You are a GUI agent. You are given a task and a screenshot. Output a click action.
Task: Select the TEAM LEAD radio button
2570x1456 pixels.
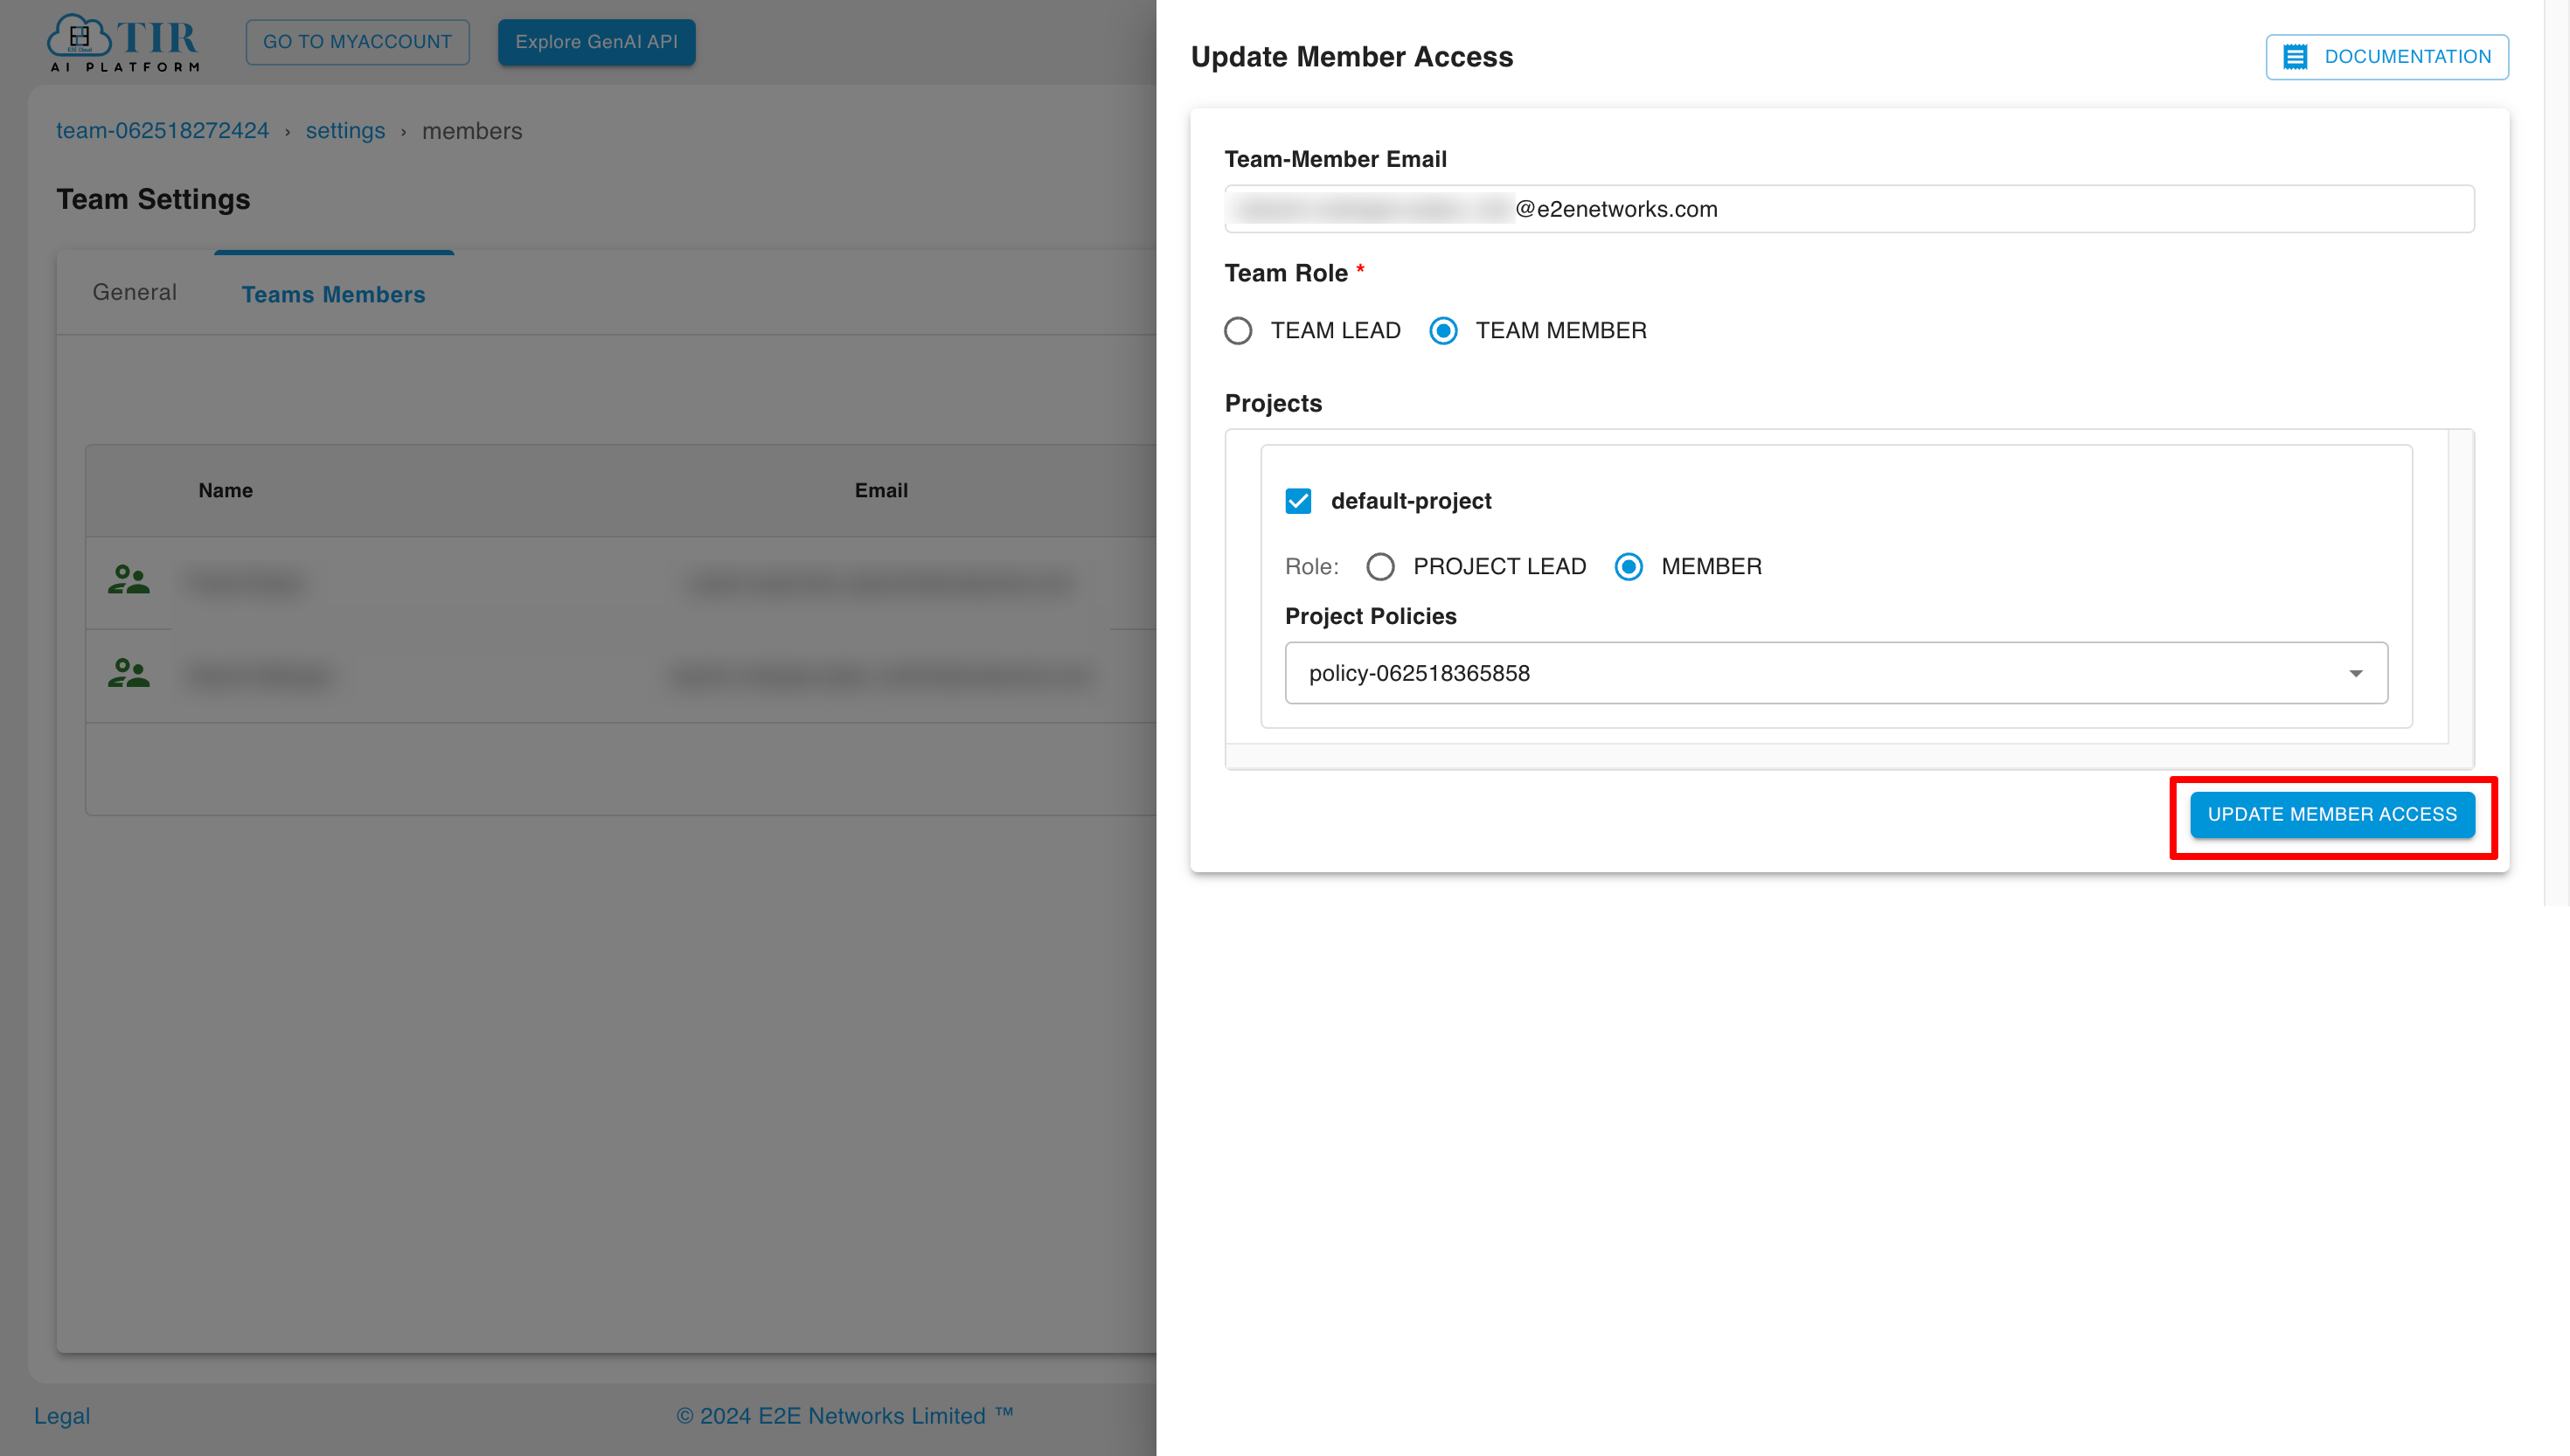point(1237,330)
